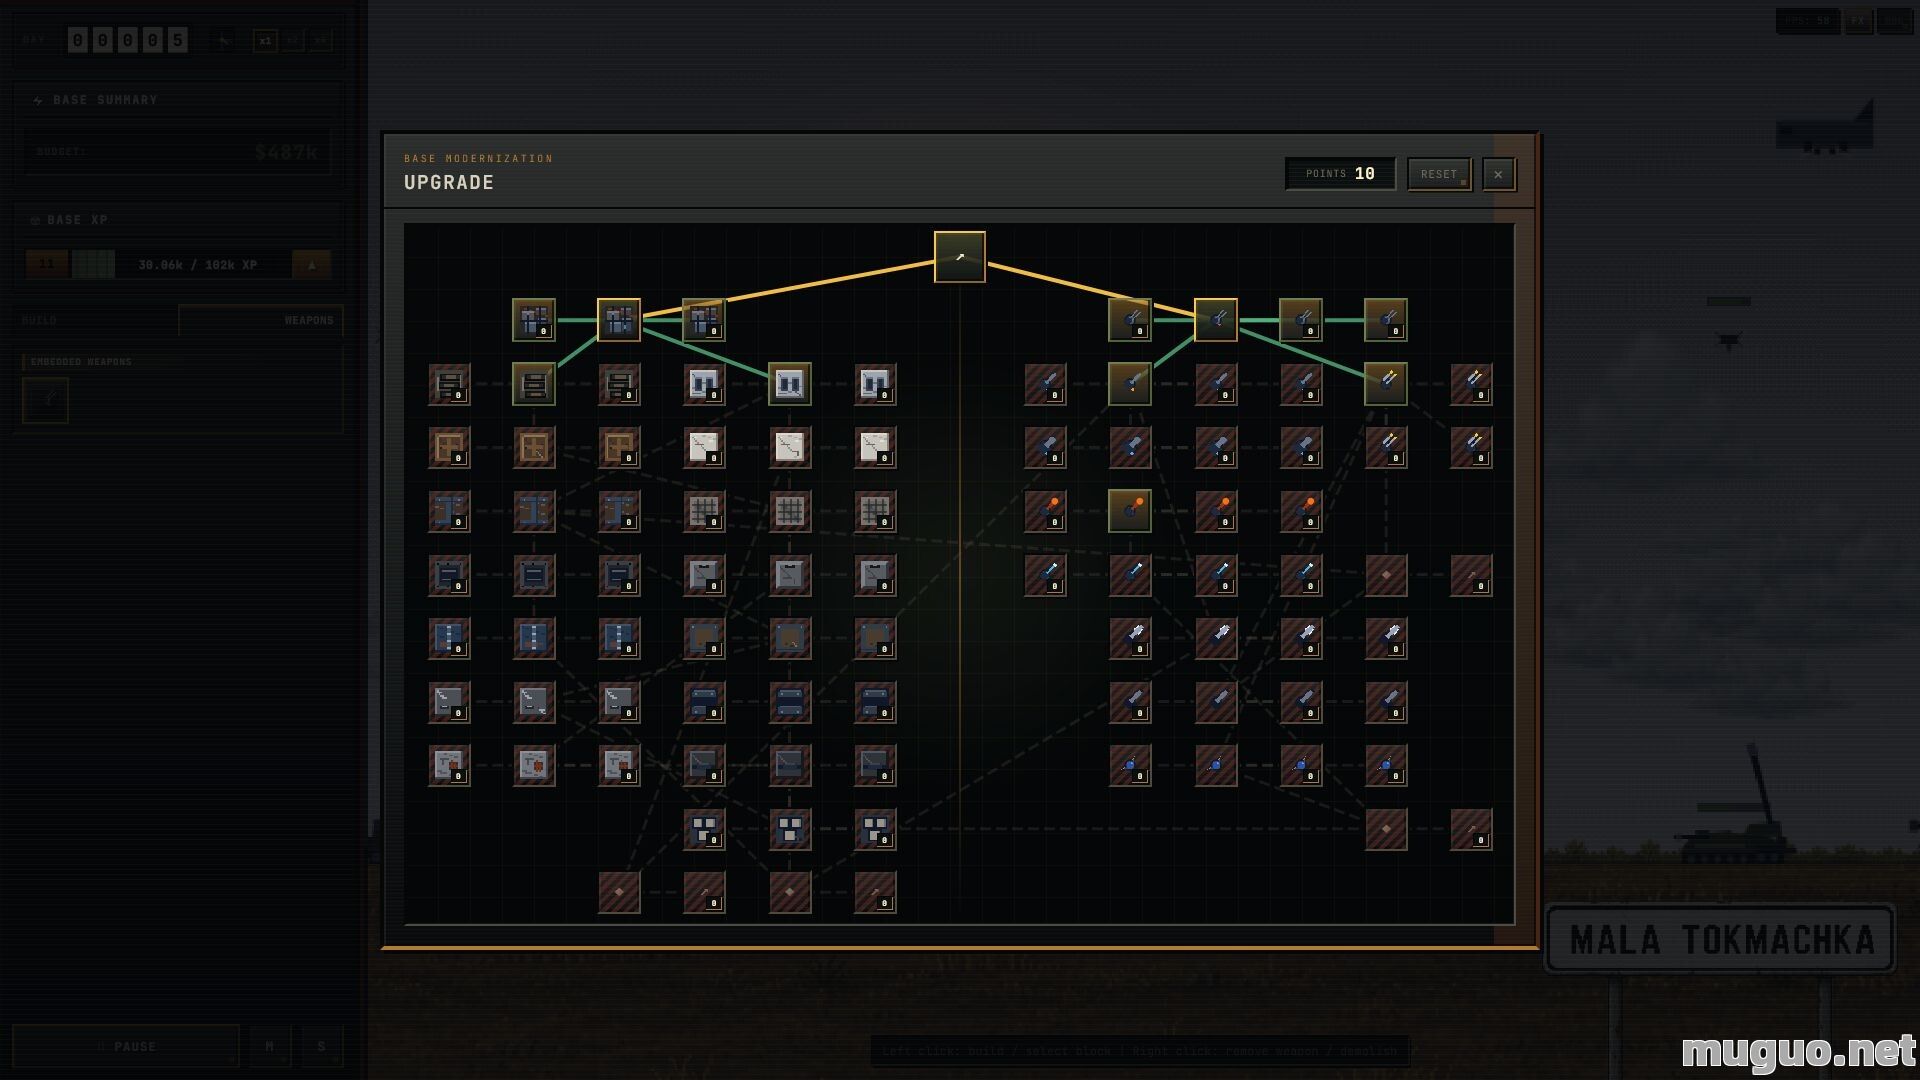Select the blue-framed block node lacking a counter
Viewport: 1920px width, 1080px height.
[x=534, y=511]
